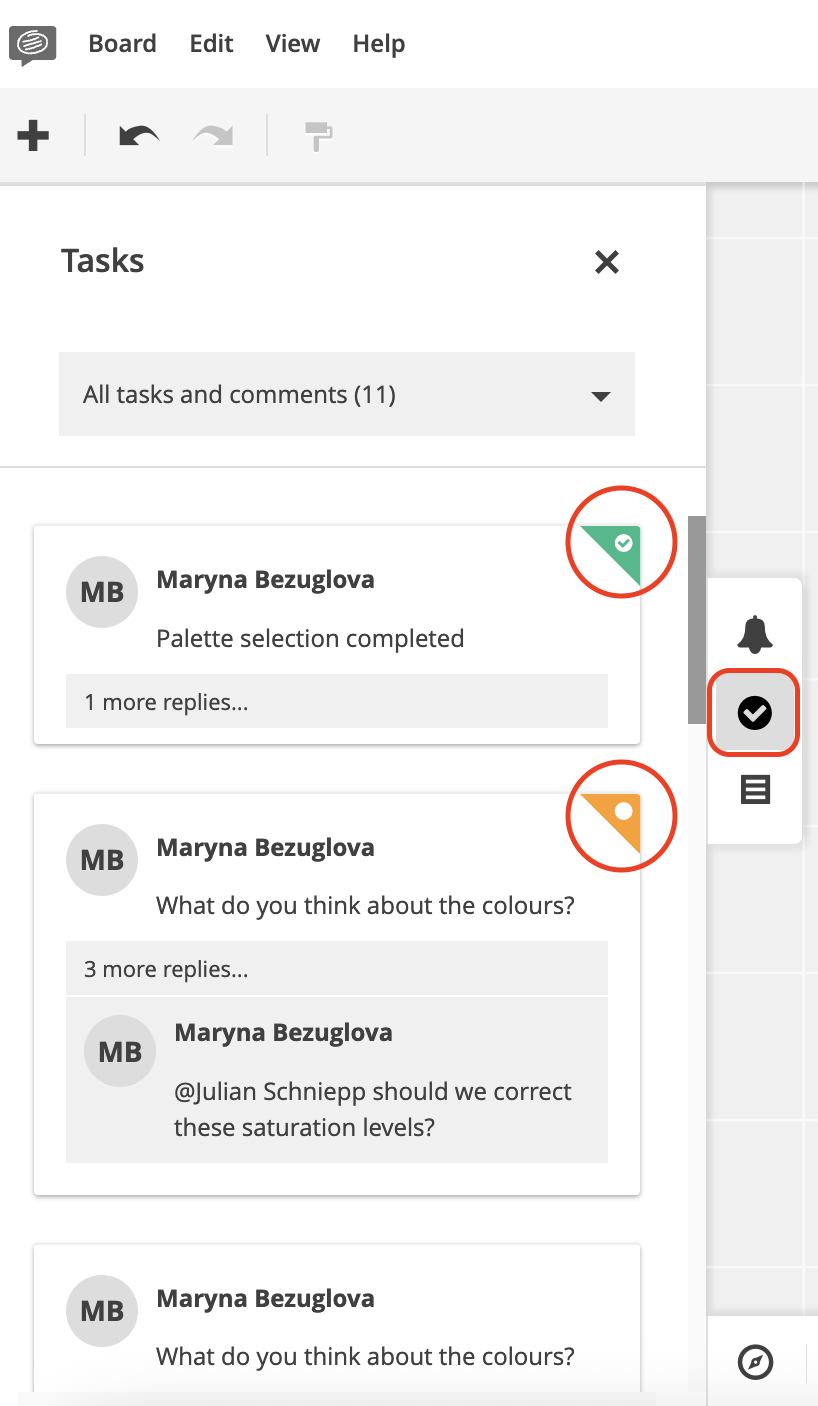Click the compass navigation icon
This screenshot has width=818, height=1406.
coord(755,1361)
